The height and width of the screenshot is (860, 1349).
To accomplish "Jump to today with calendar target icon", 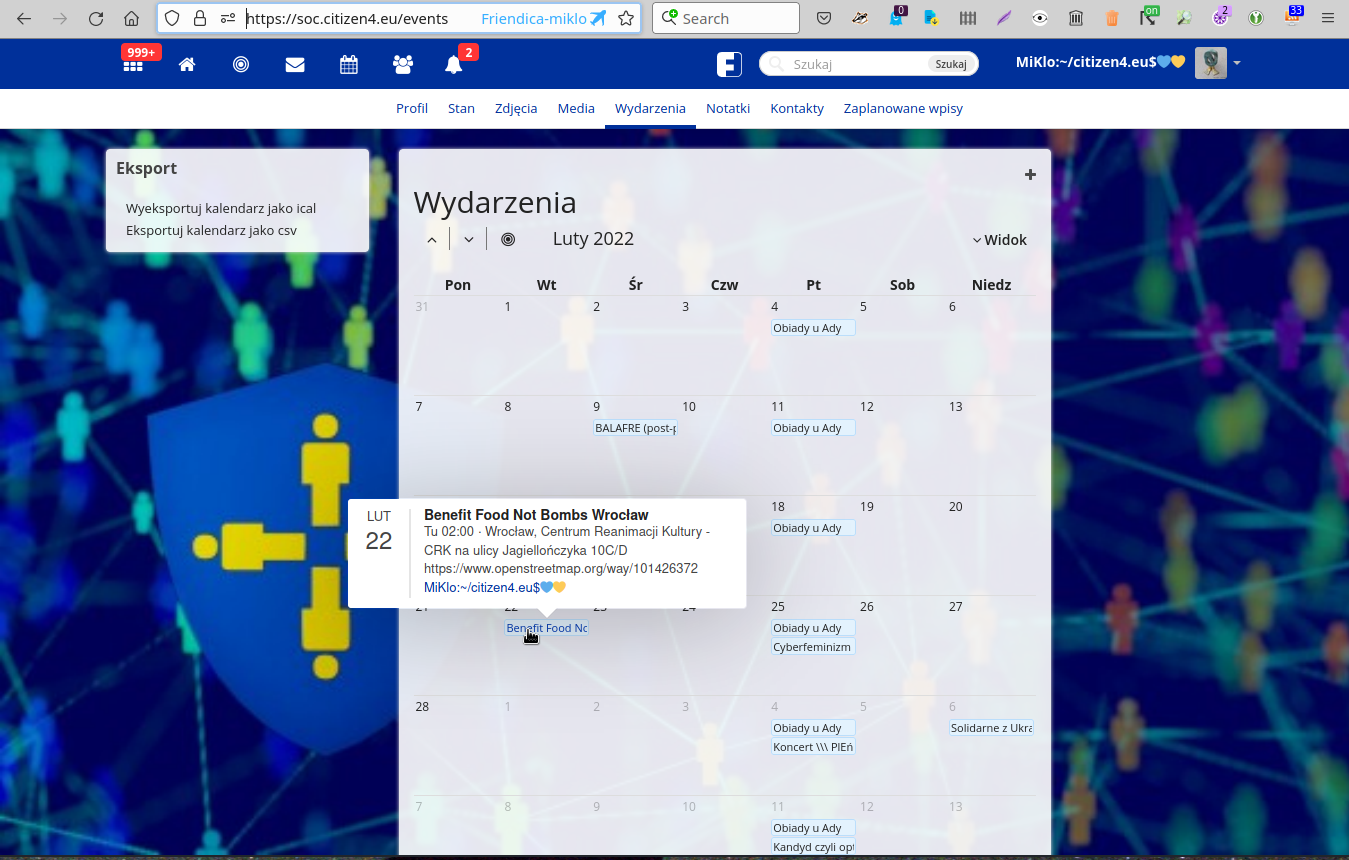I will [508, 239].
